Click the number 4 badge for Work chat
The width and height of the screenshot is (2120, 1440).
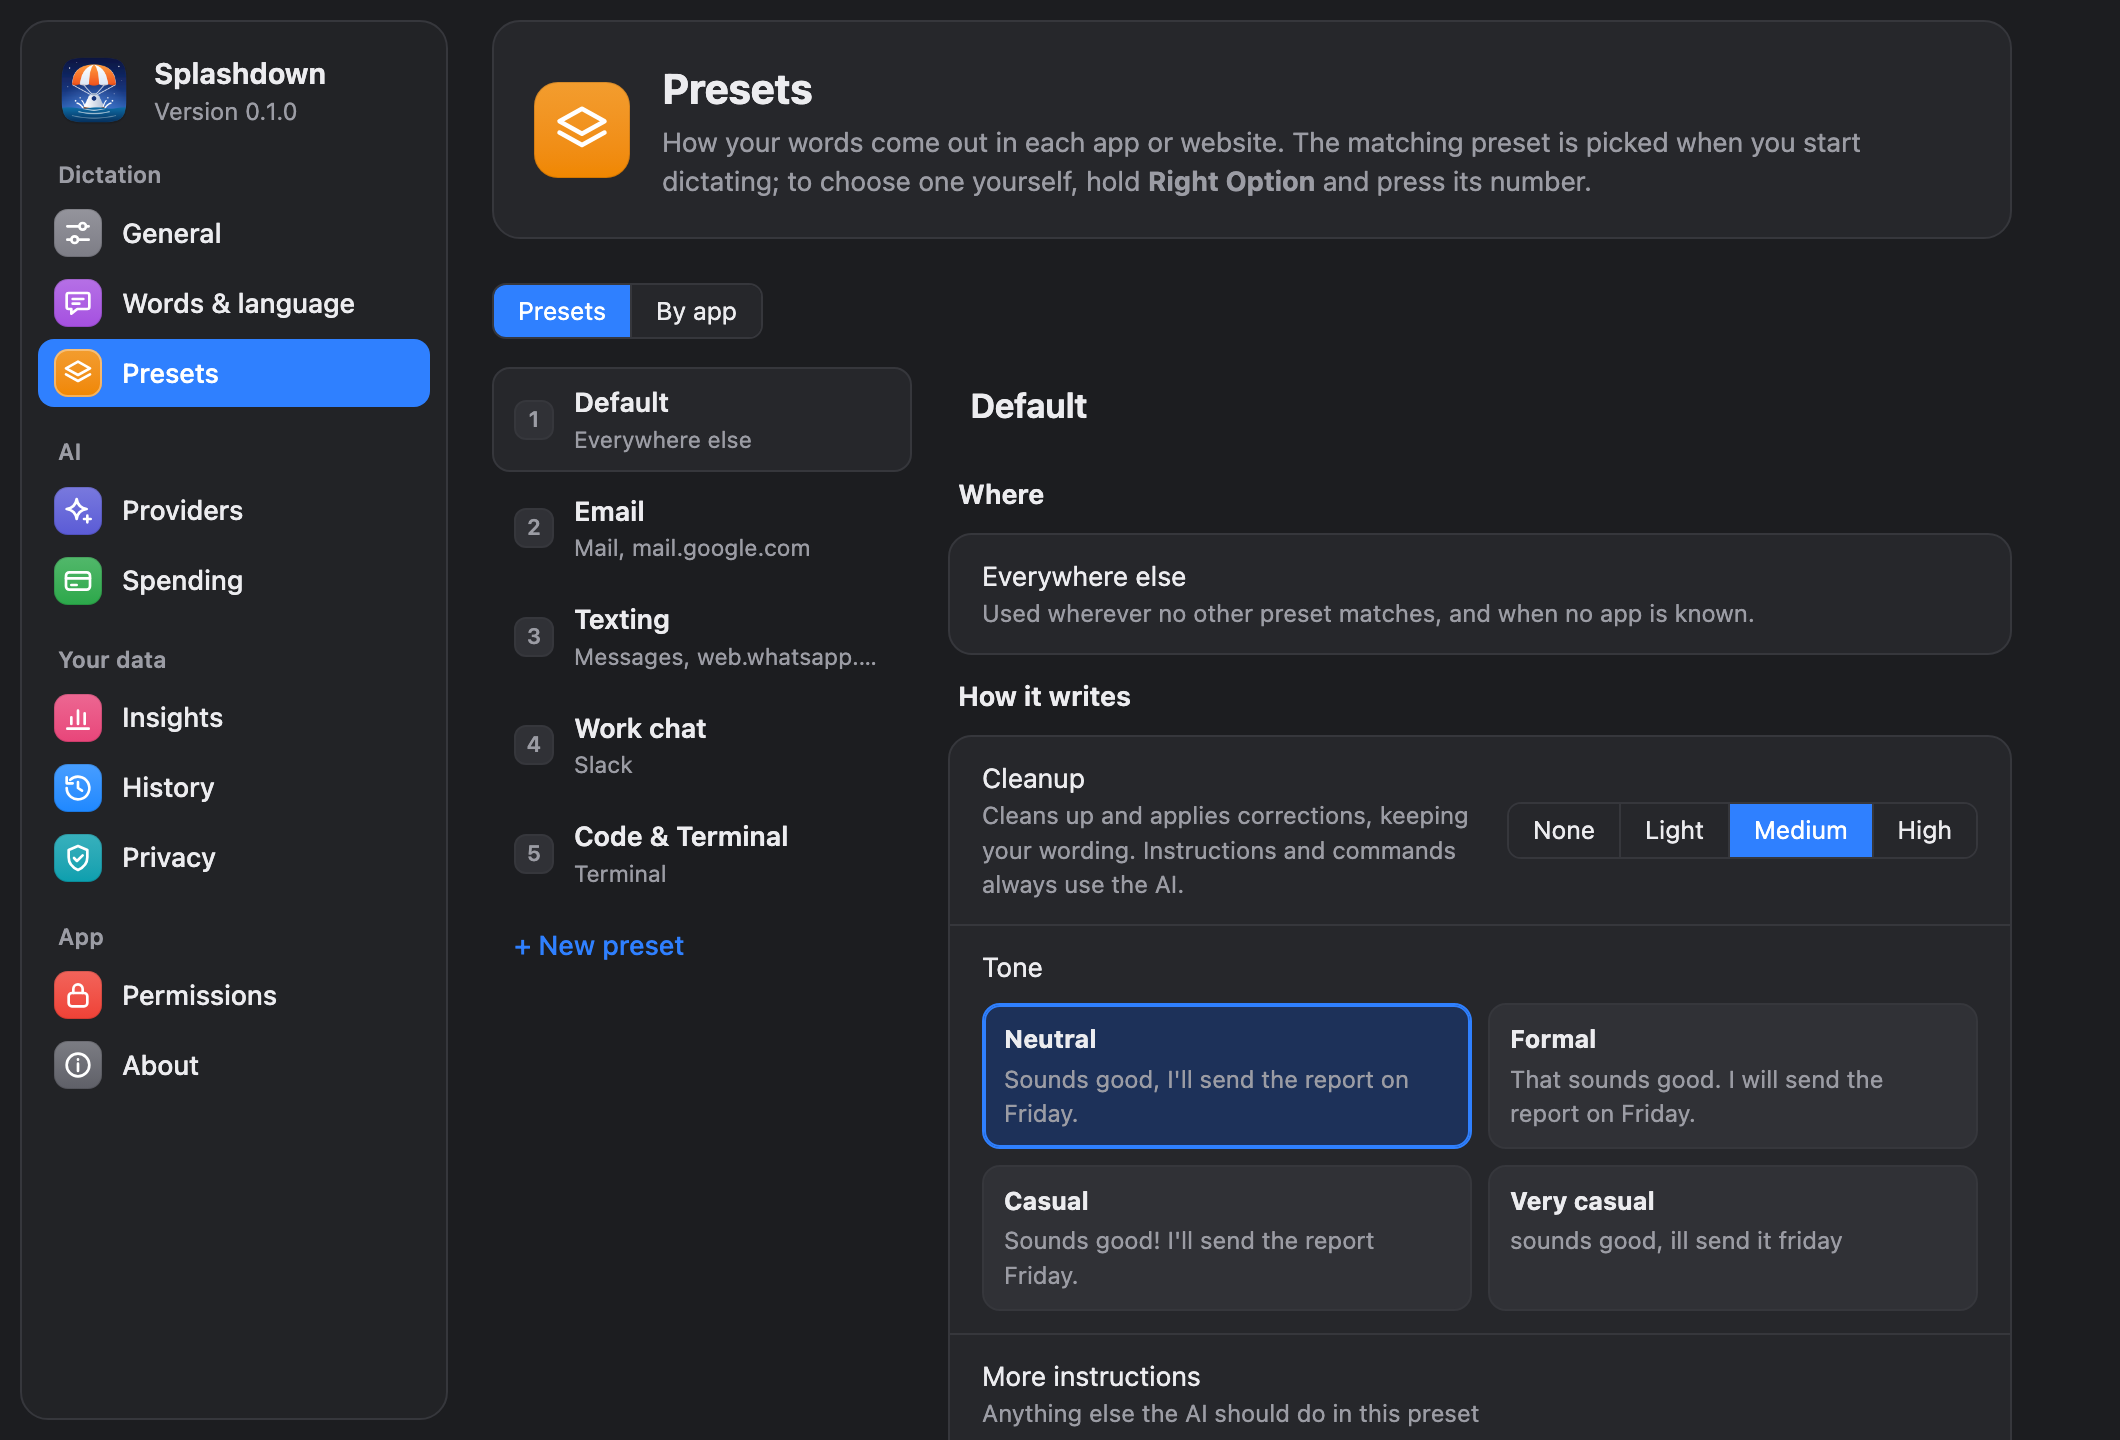click(x=534, y=744)
